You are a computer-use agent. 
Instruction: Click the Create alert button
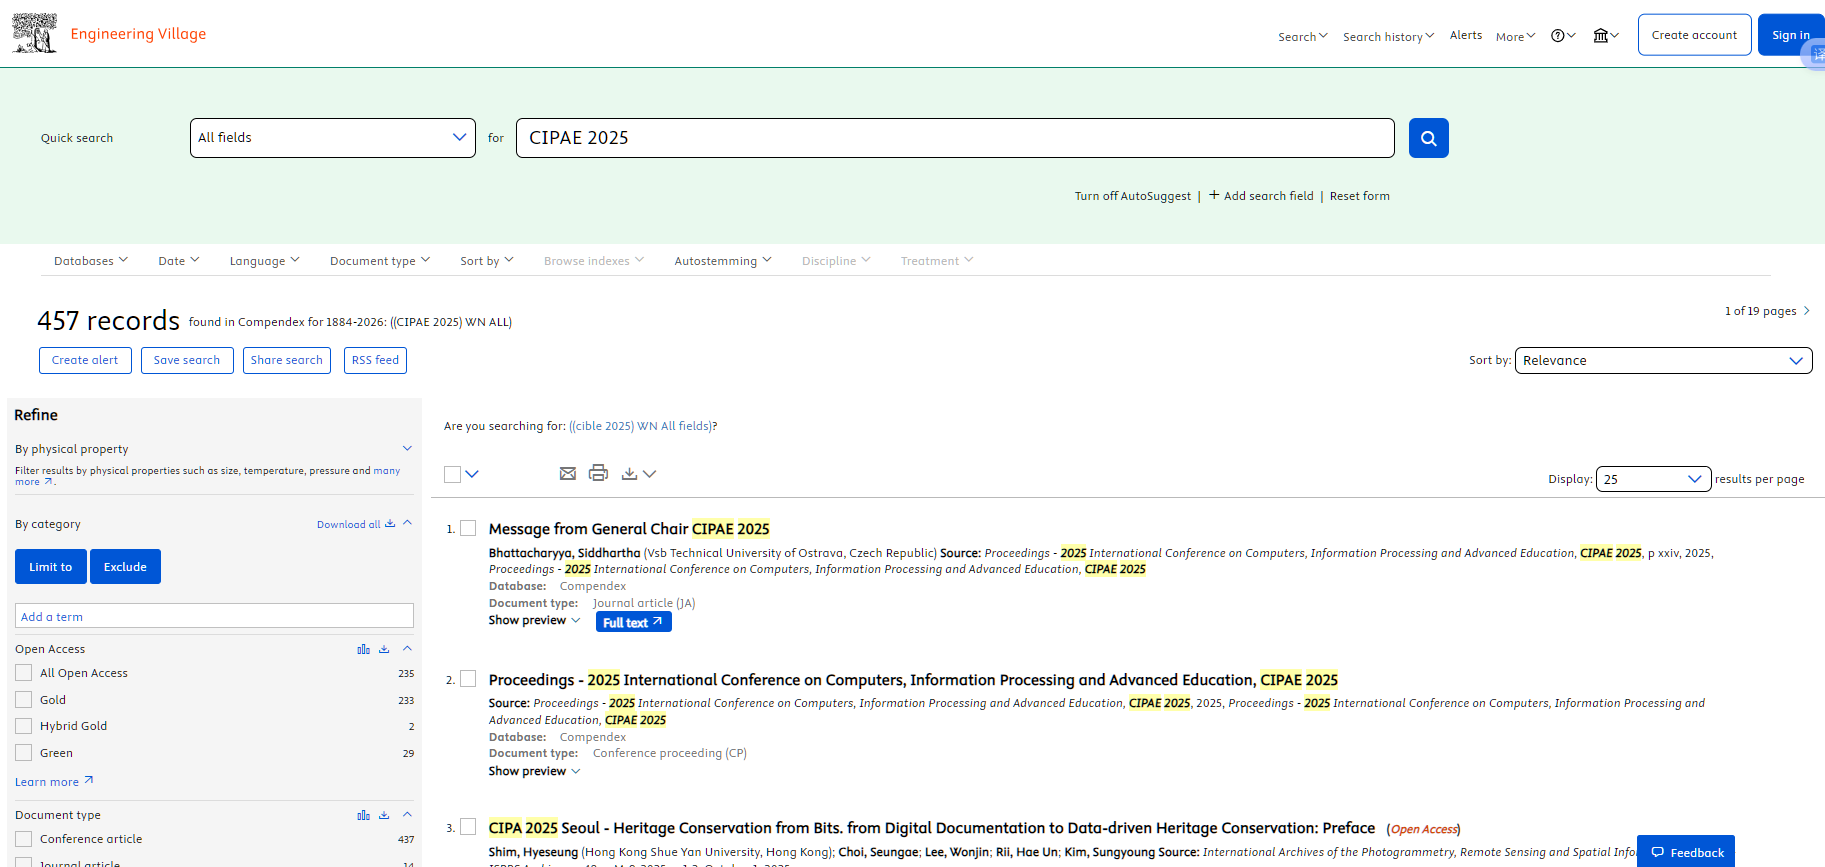tap(85, 360)
